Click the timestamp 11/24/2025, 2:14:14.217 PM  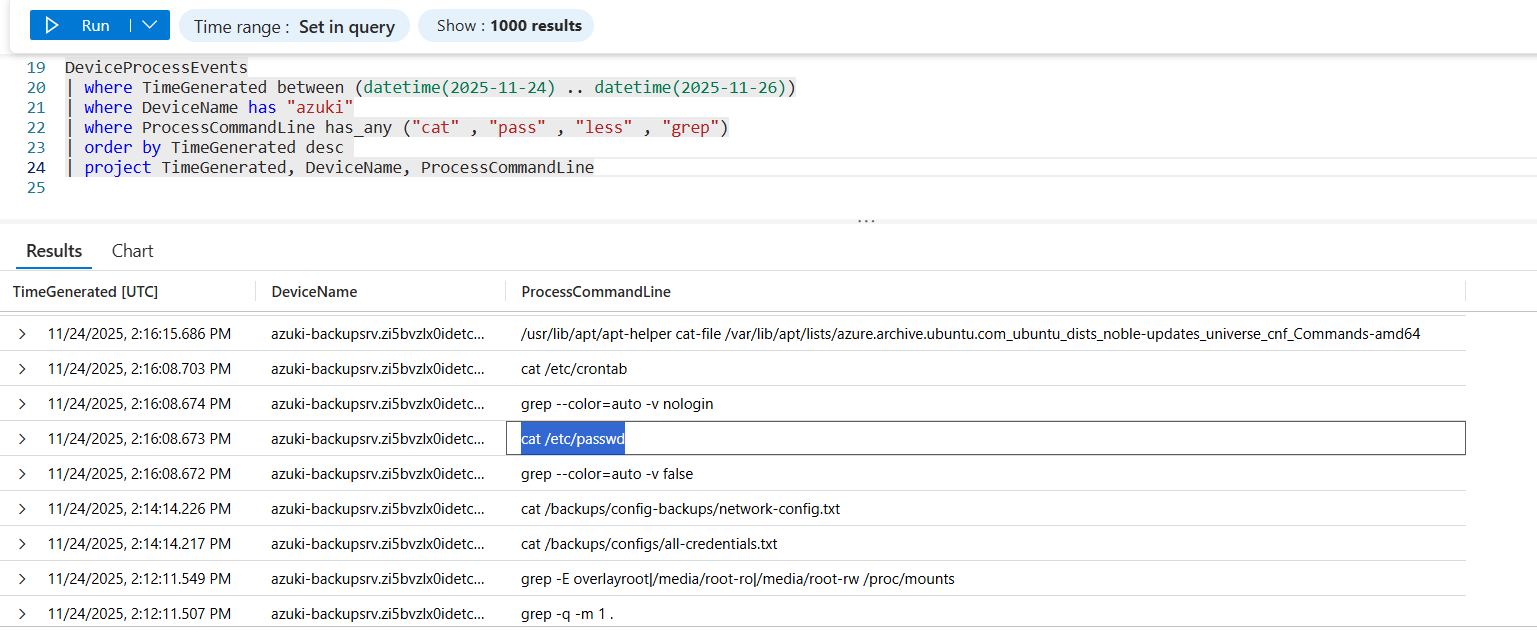pyautogui.click(x=139, y=544)
